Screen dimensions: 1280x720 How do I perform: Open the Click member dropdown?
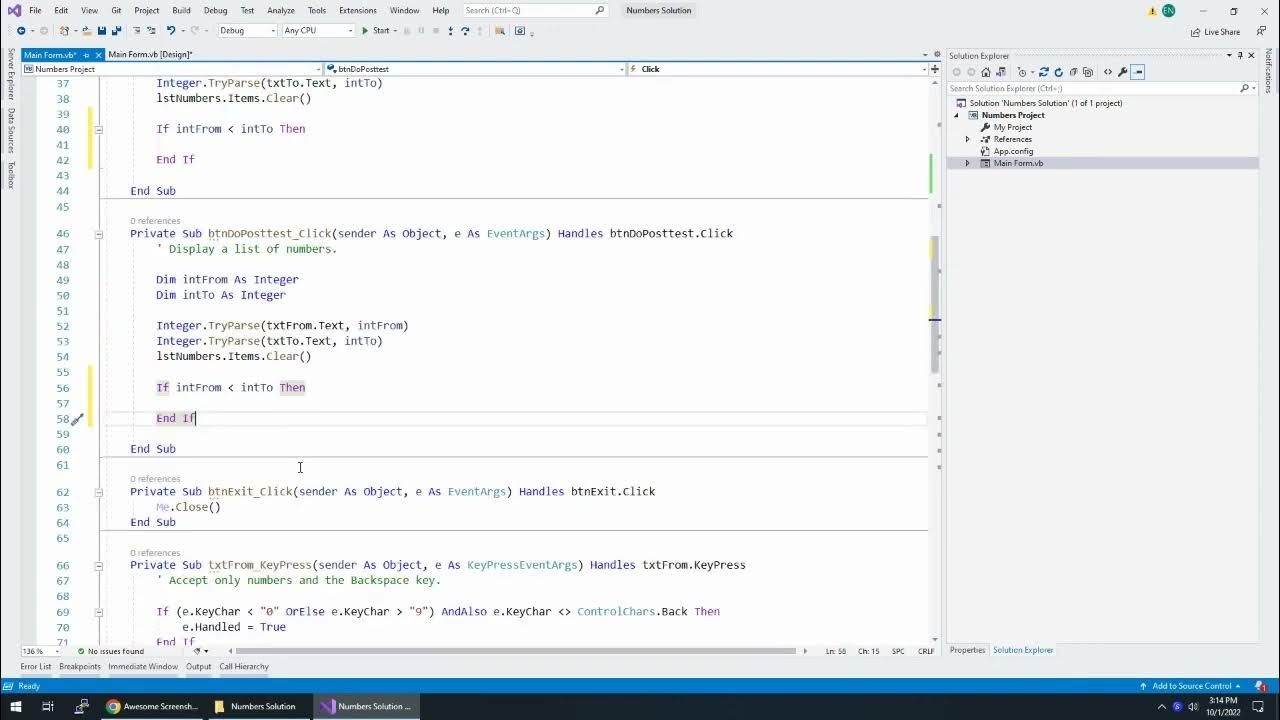coord(778,69)
